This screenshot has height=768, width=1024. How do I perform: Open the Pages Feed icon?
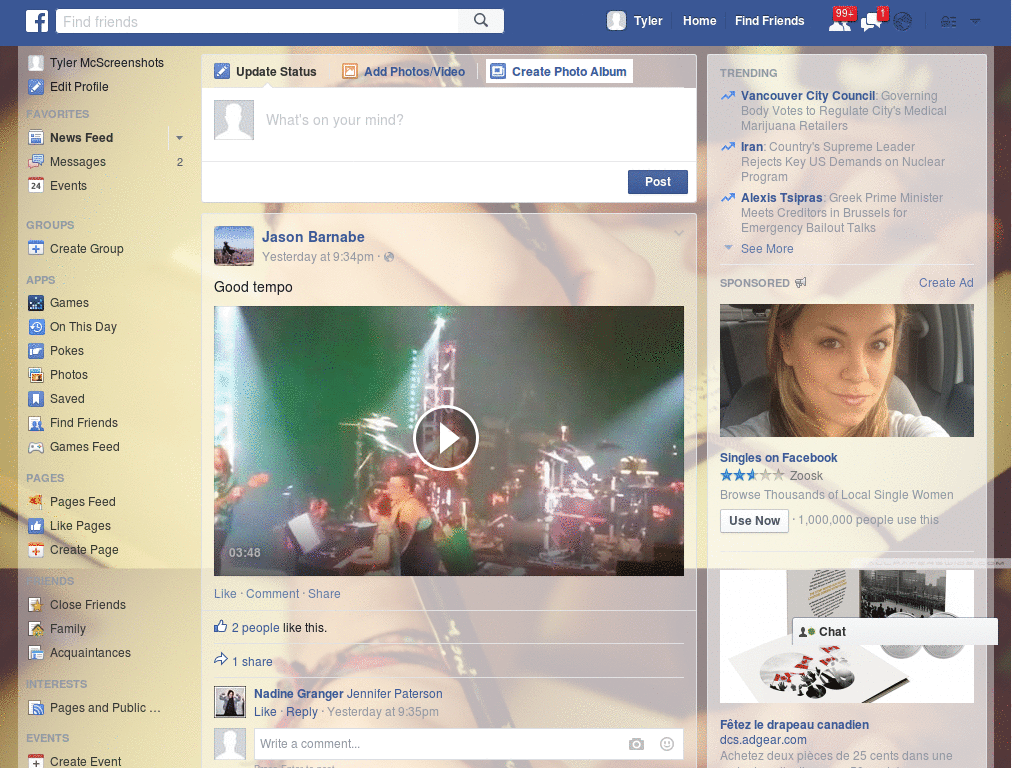pos(36,502)
